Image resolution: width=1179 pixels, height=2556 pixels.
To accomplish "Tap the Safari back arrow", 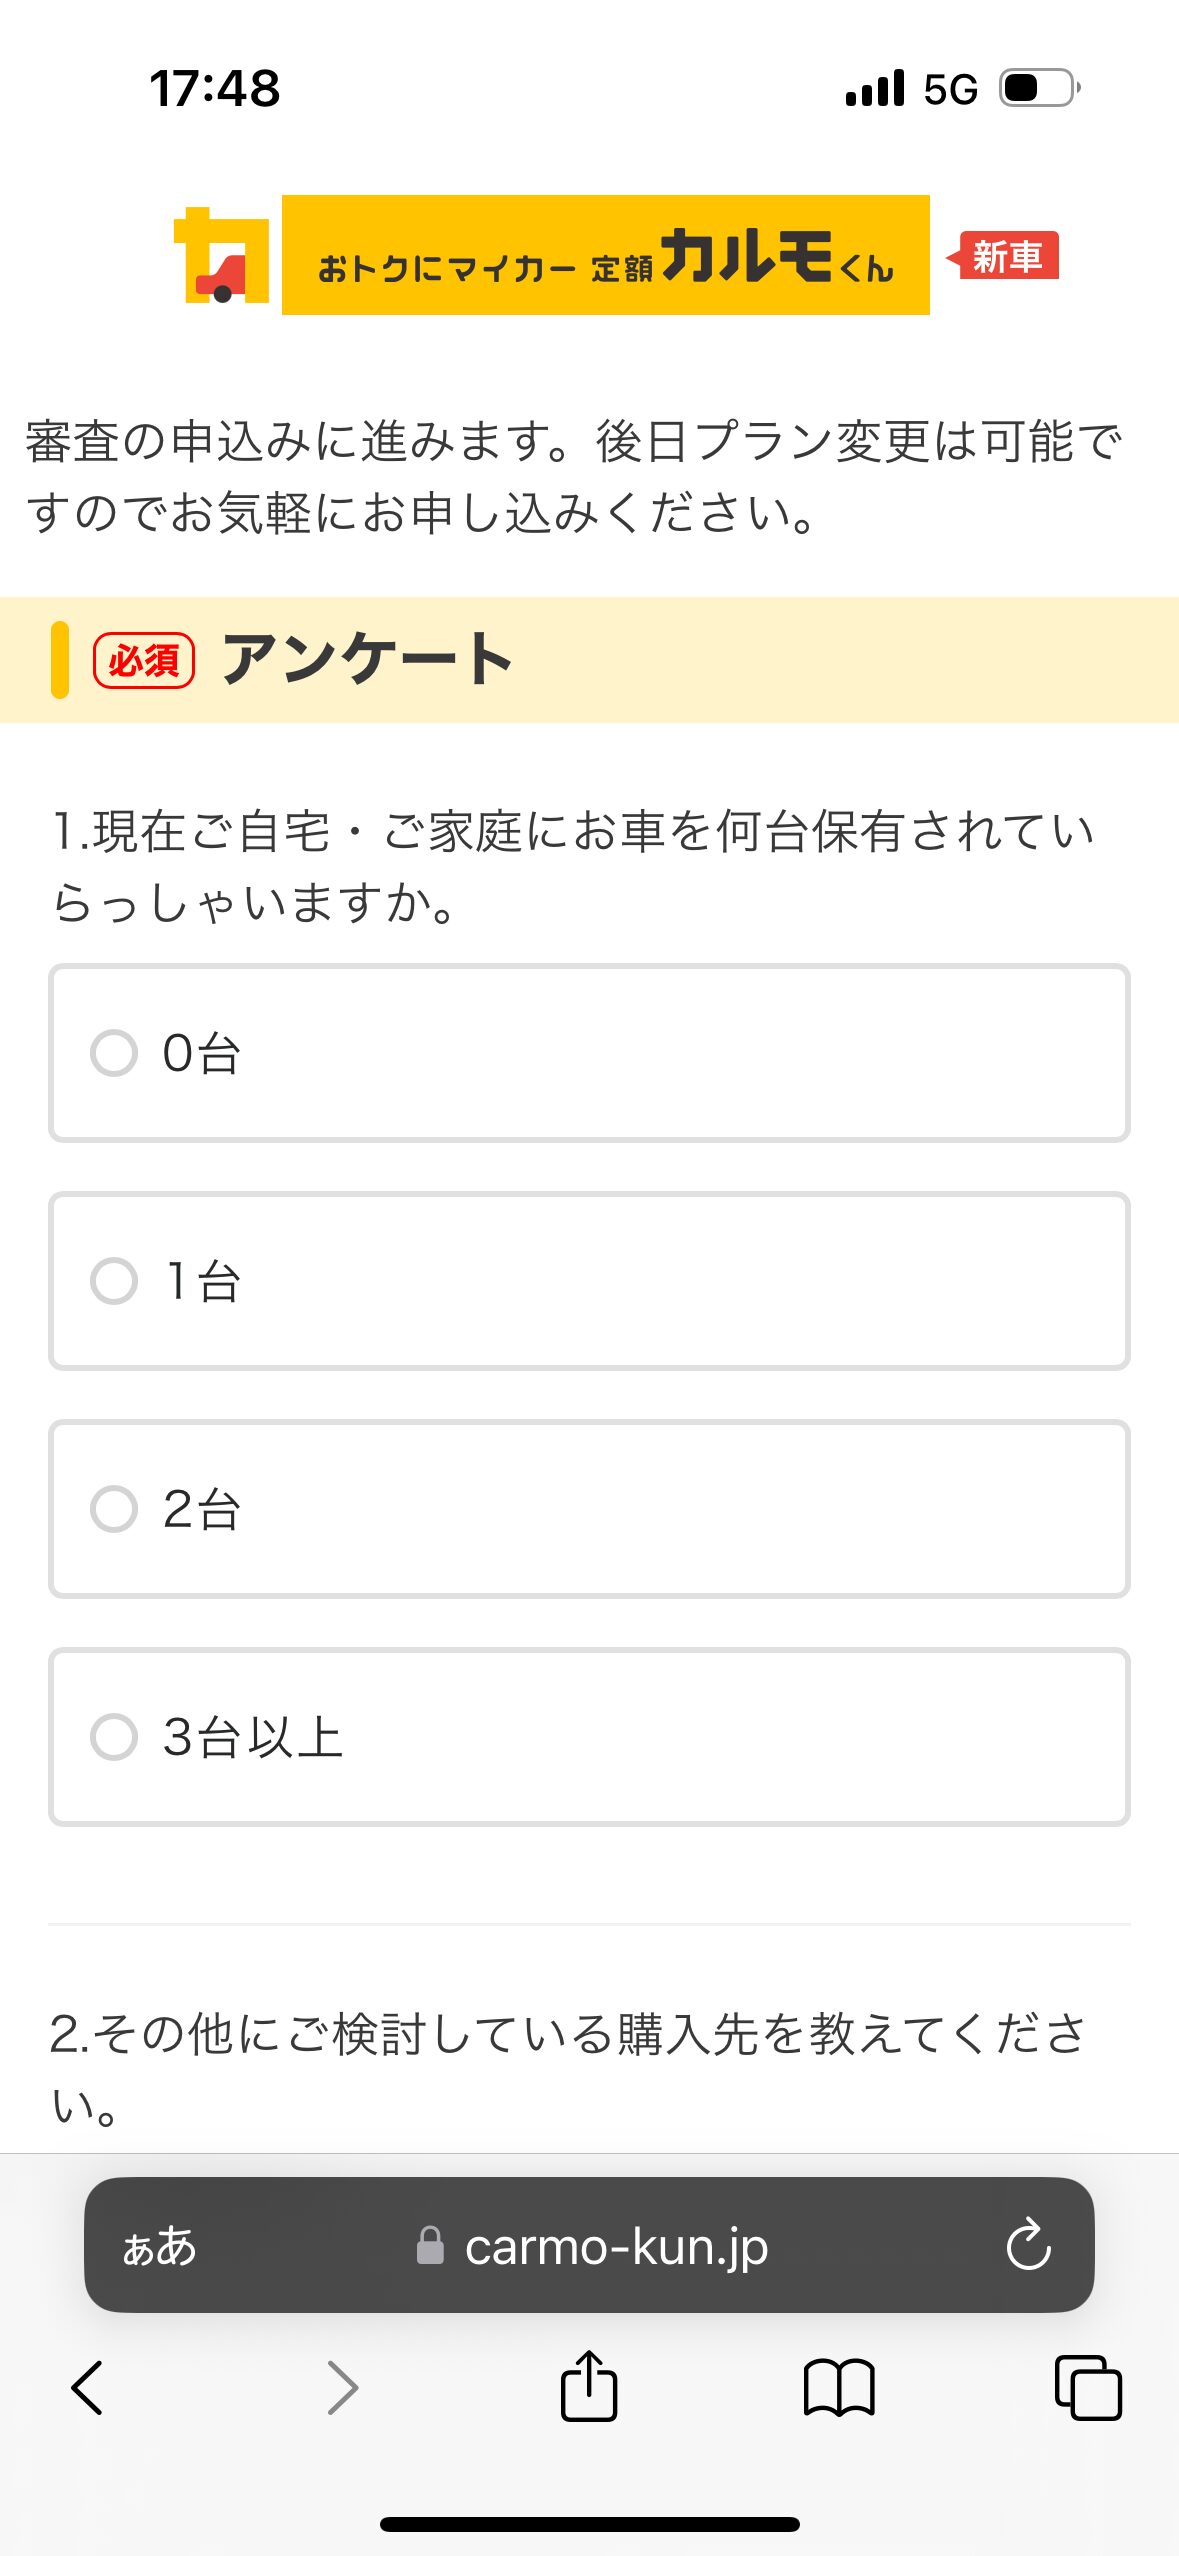I will [88, 2387].
